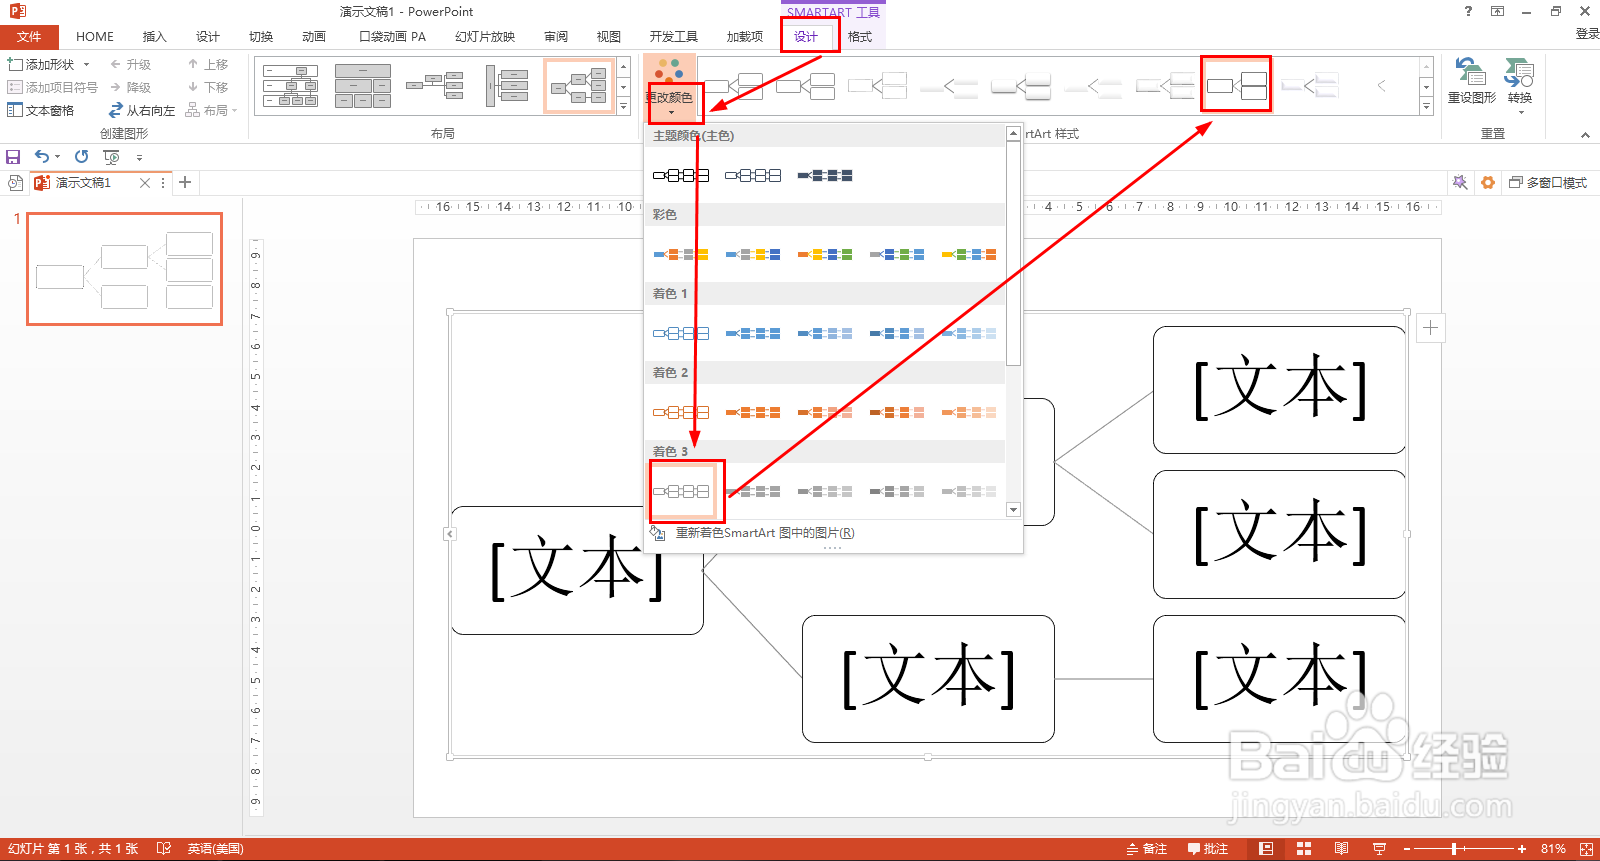
Task: Click 重设图形 reset graphic icon
Action: point(1472,82)
